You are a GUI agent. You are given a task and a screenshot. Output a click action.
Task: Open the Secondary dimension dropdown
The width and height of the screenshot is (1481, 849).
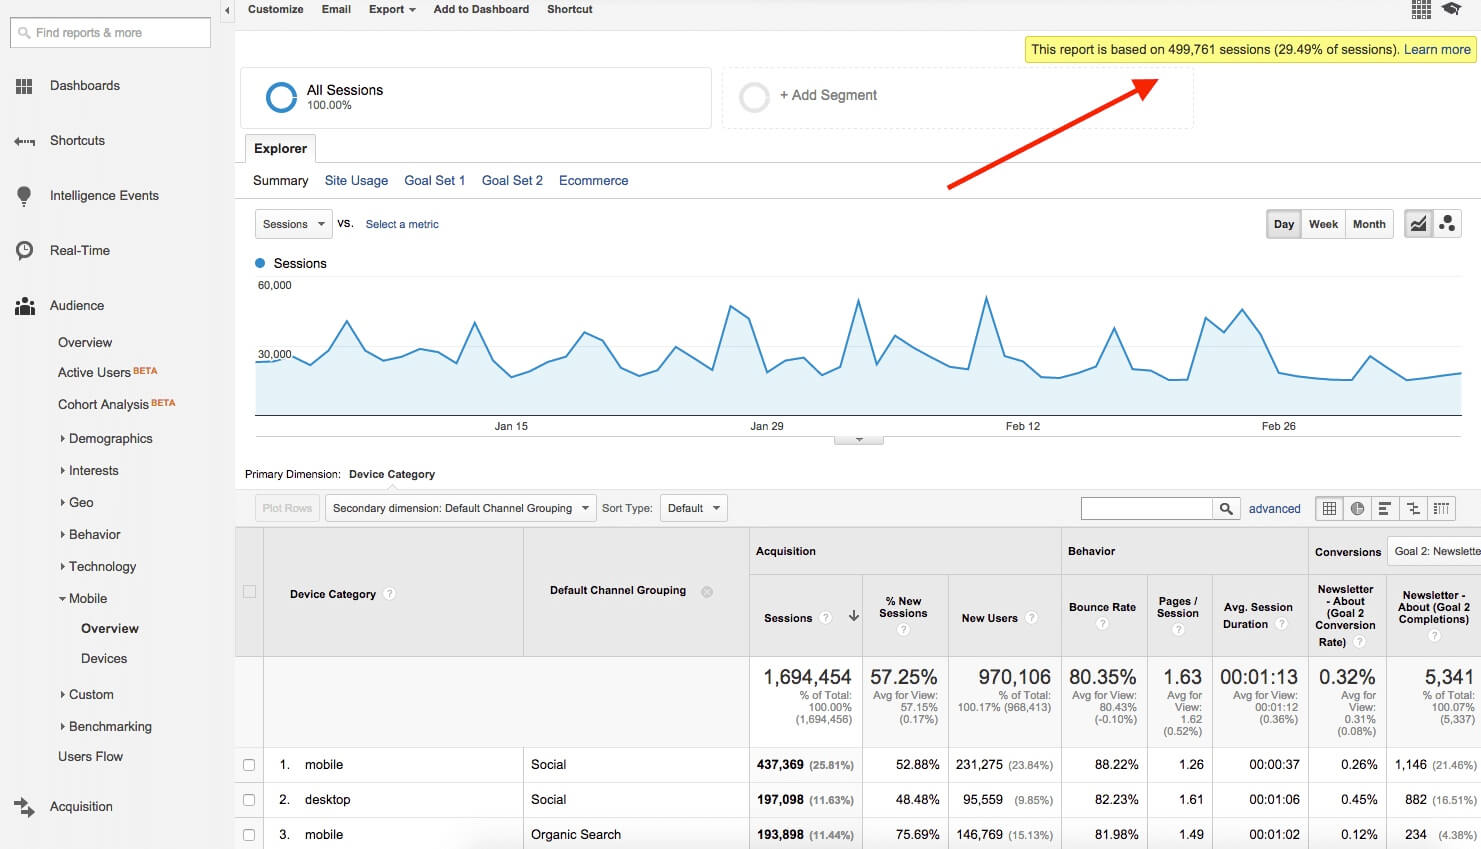click(x=460, y=508)
